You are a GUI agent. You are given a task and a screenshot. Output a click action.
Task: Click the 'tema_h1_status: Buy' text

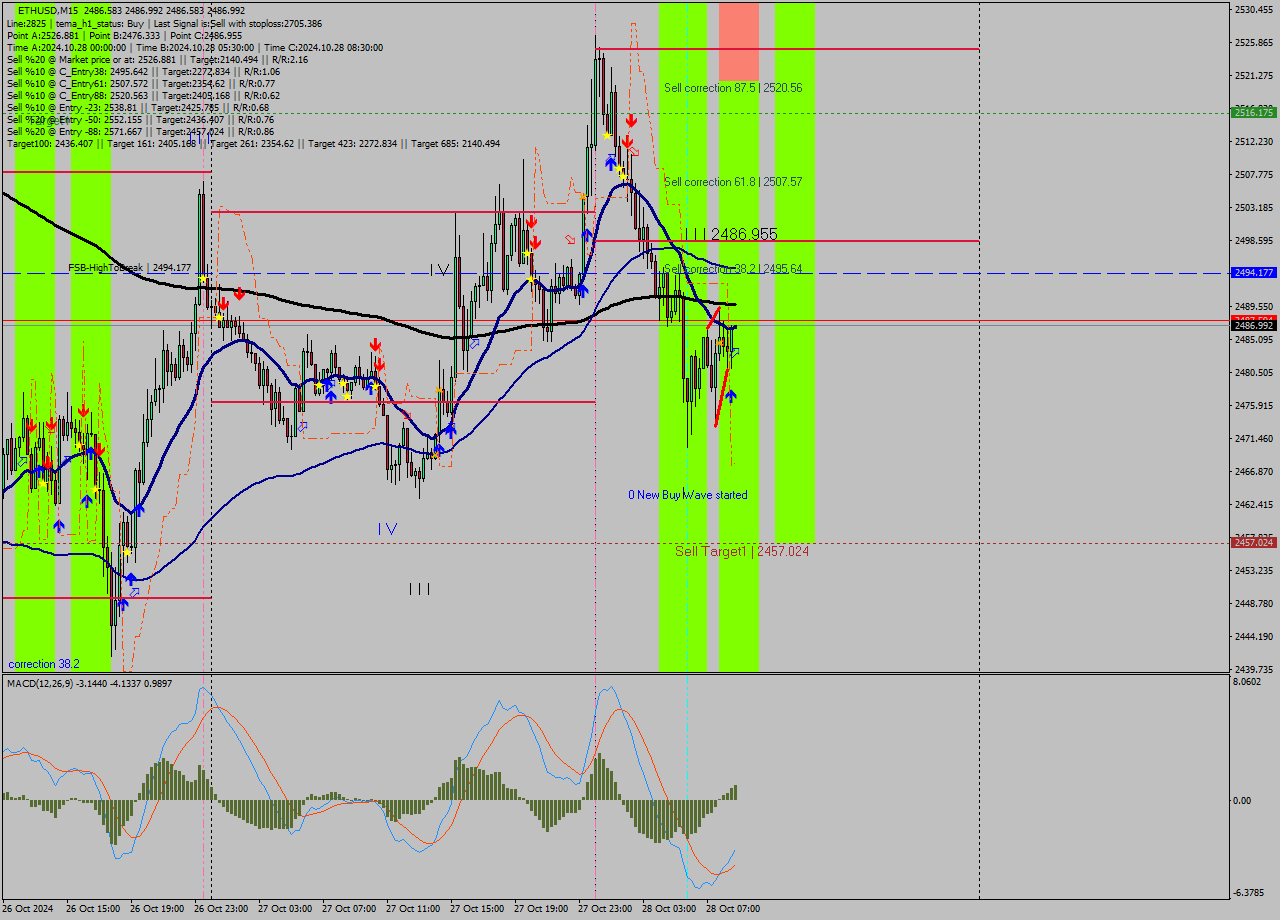click(100, 23)
